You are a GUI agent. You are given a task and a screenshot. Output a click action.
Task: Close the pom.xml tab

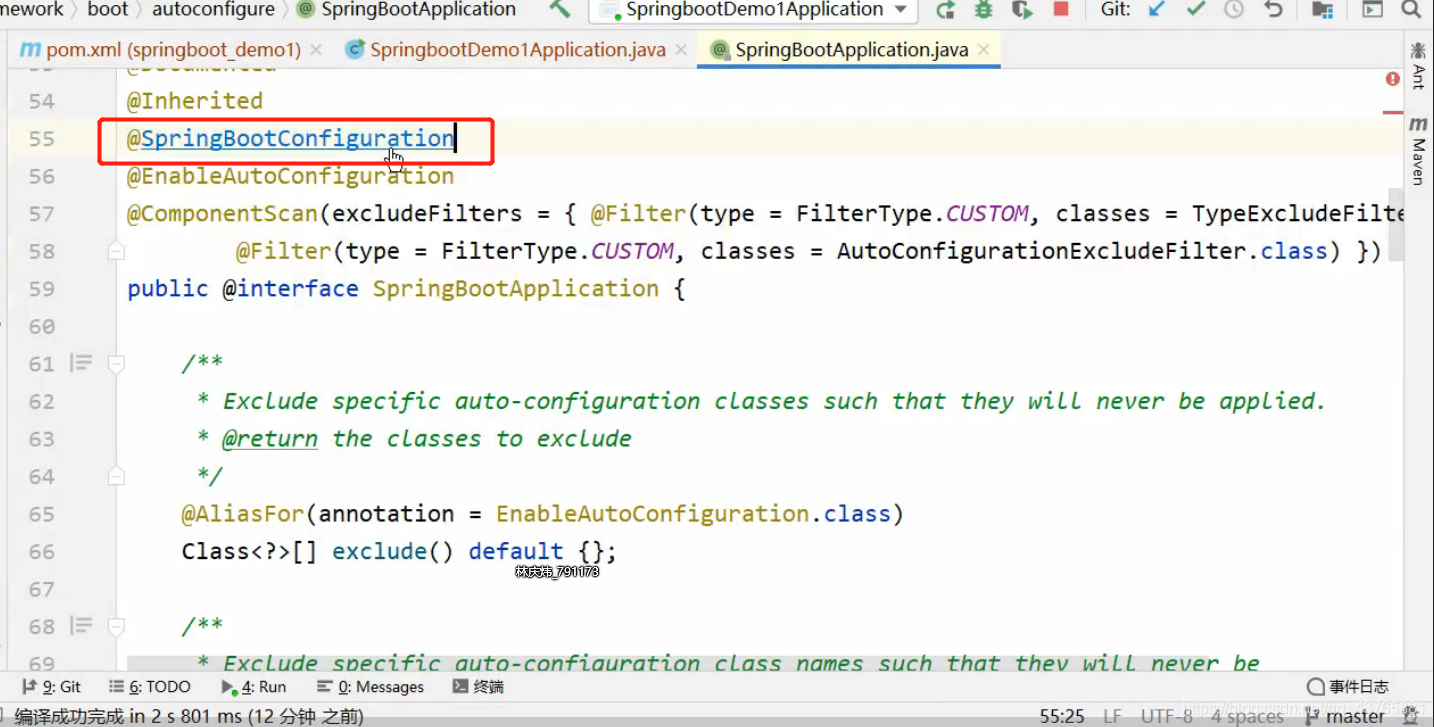[316, 50]
